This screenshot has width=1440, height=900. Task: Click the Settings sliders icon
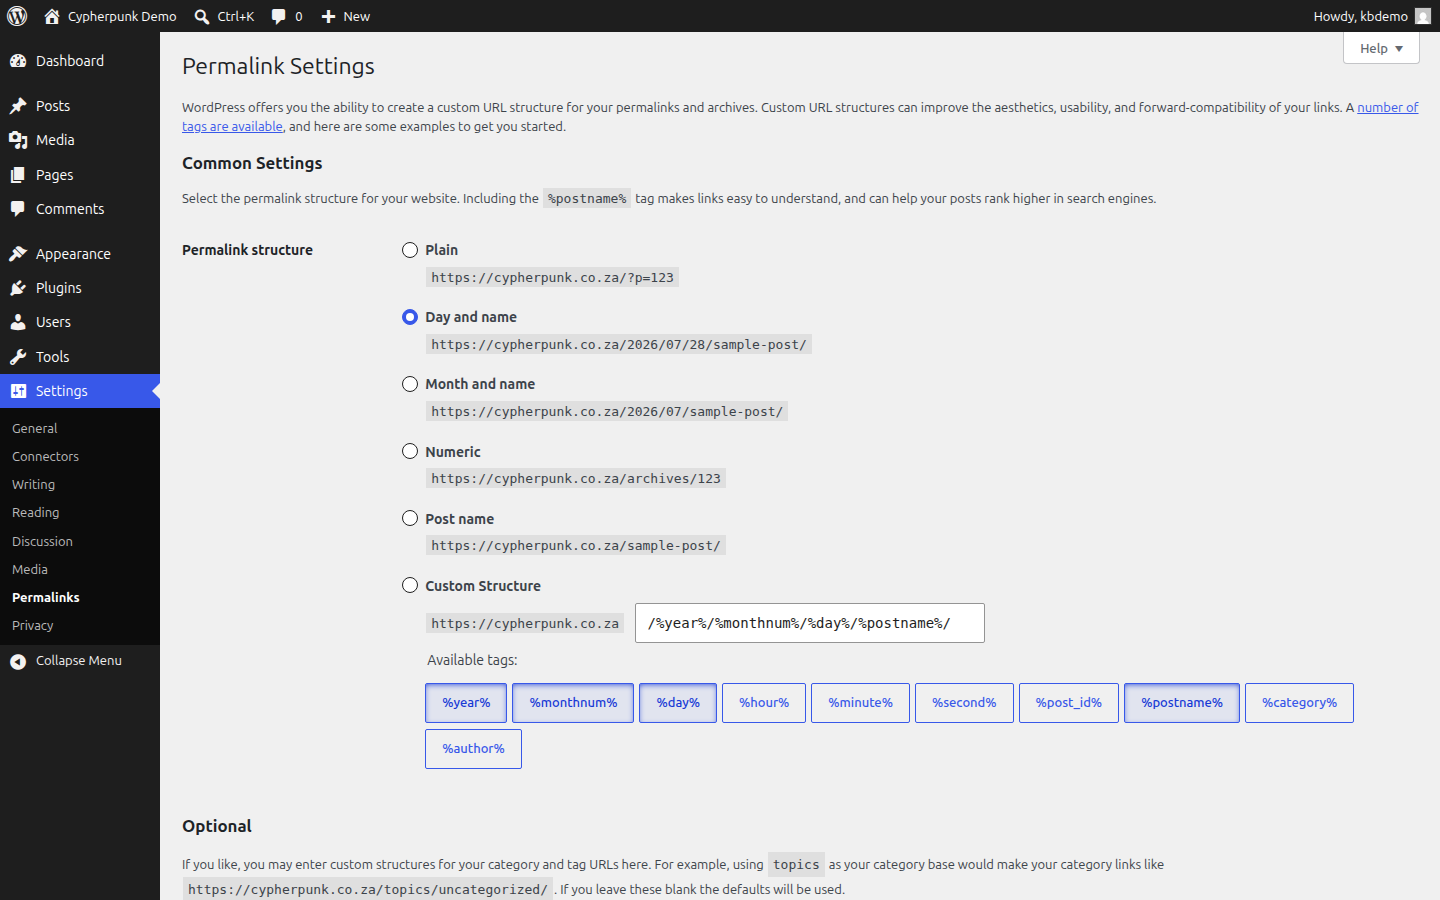click(x=18, y=391)
